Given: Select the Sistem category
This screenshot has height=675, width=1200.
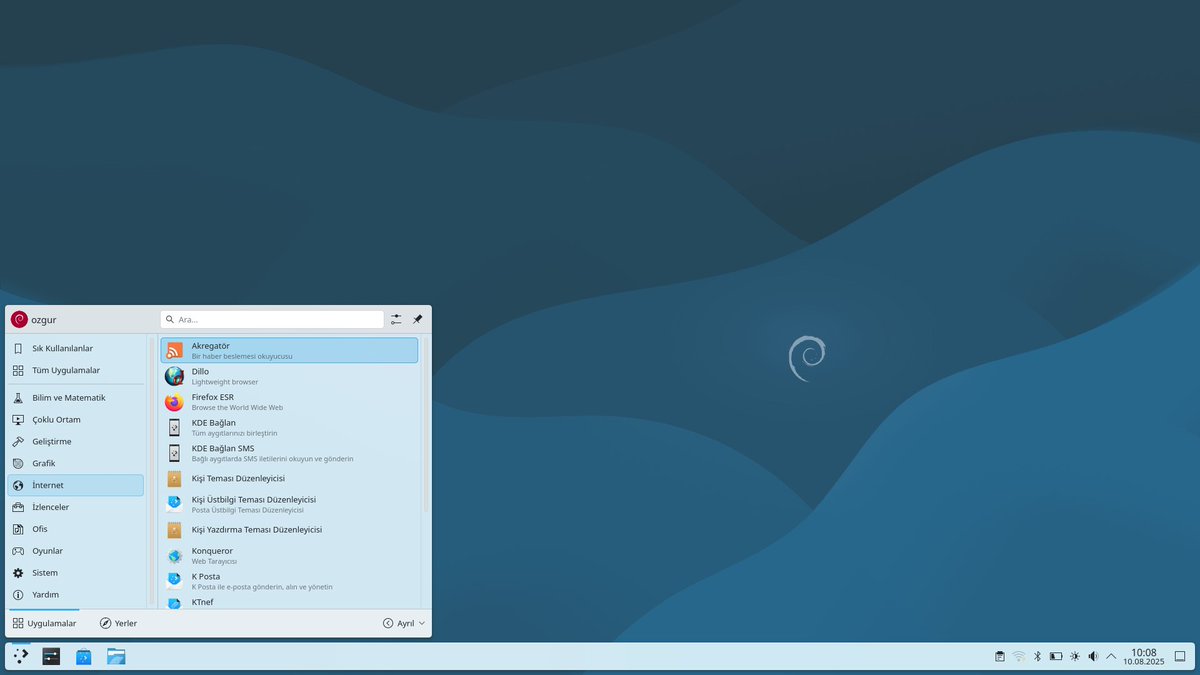Looking at the screenshot, I should tap(45, 572).
